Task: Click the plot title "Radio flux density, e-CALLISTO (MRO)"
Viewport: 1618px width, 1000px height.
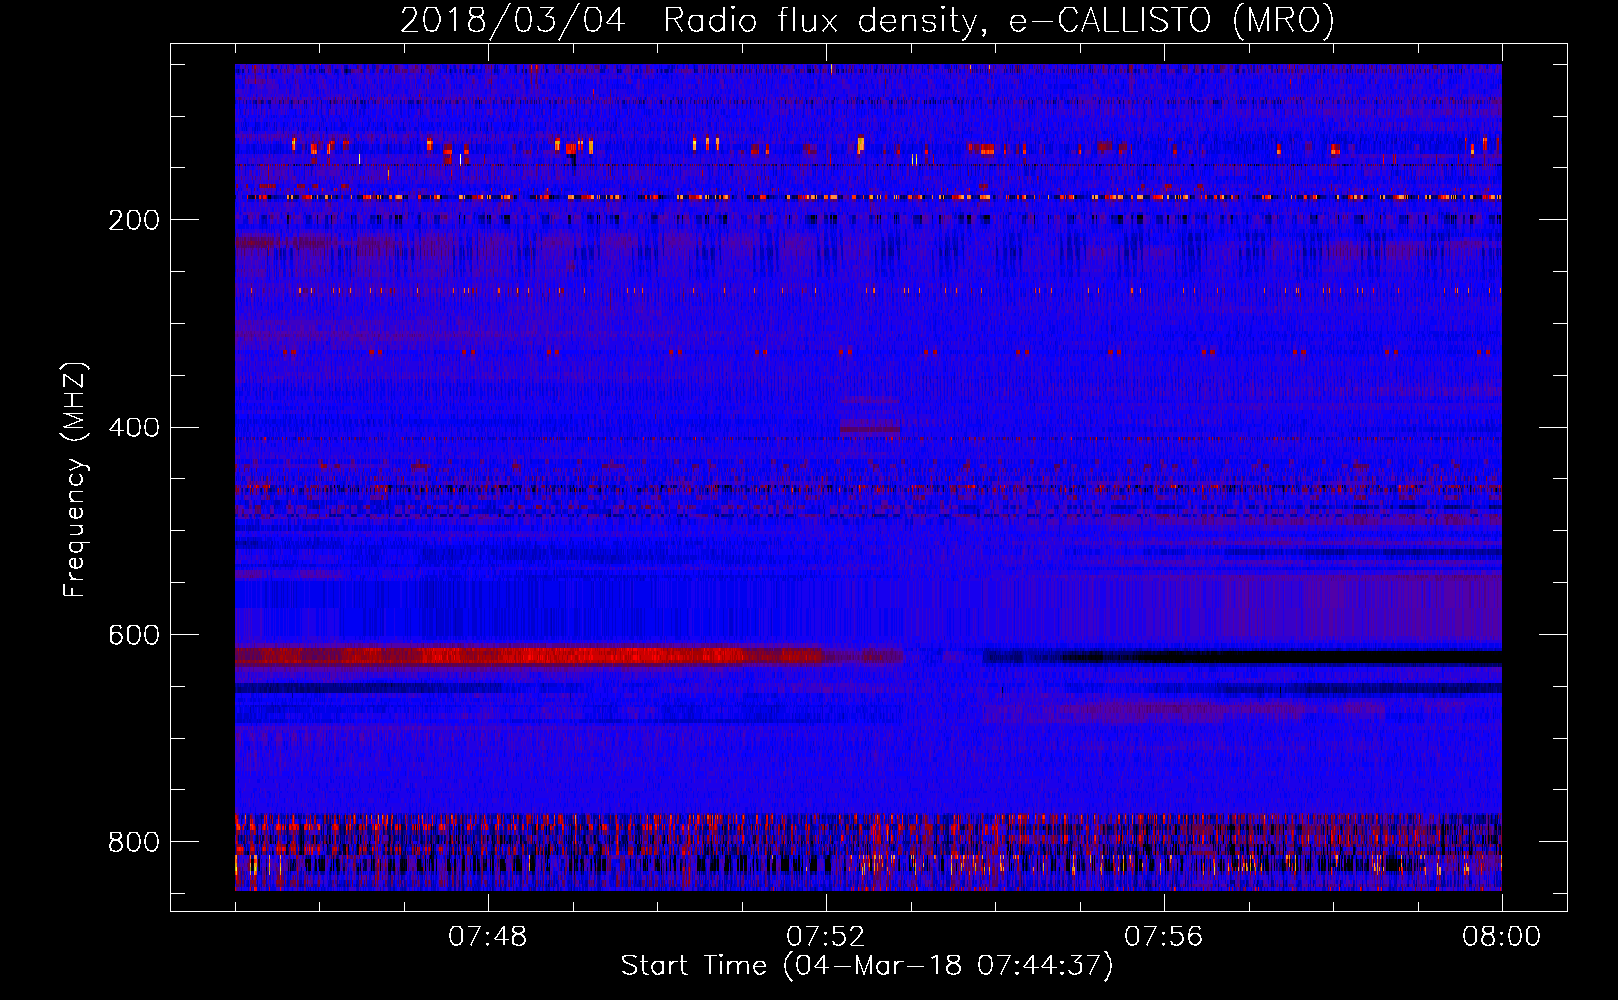Action: (998, 20)
